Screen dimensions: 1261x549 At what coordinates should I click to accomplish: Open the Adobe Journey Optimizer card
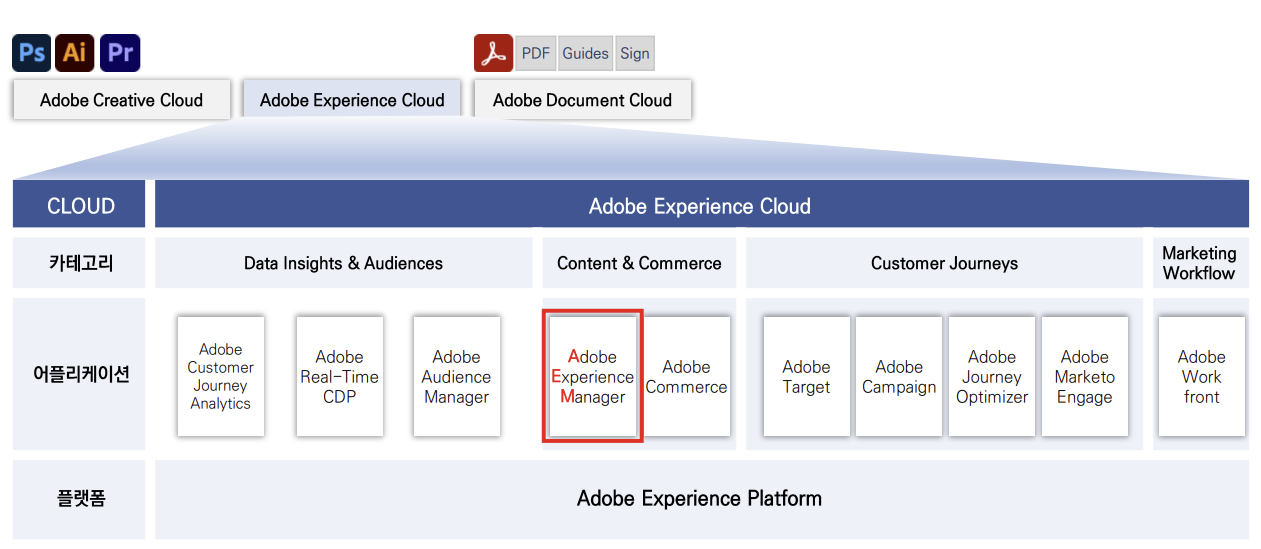click(992, 376)
